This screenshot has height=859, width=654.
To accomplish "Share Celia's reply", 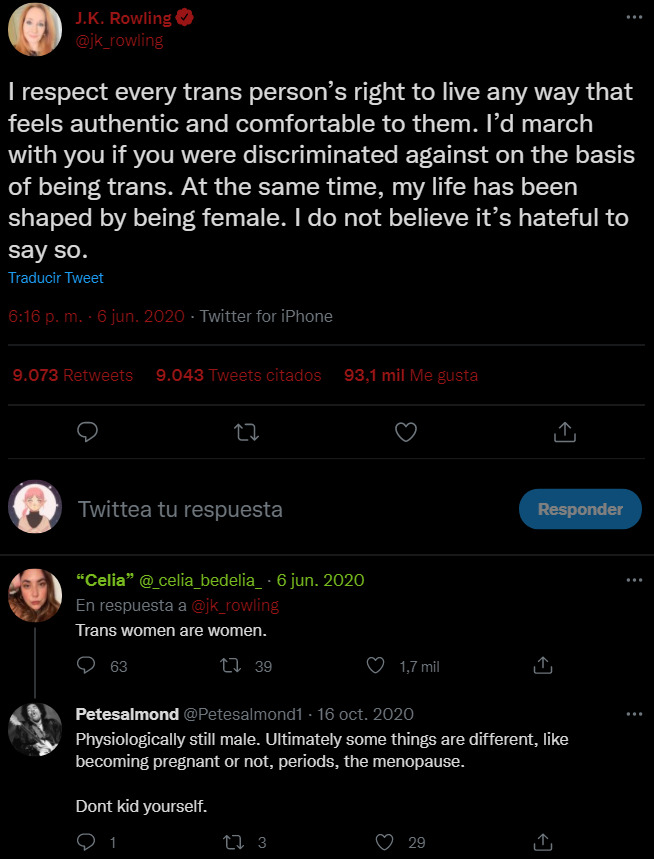I will point(543,665).
